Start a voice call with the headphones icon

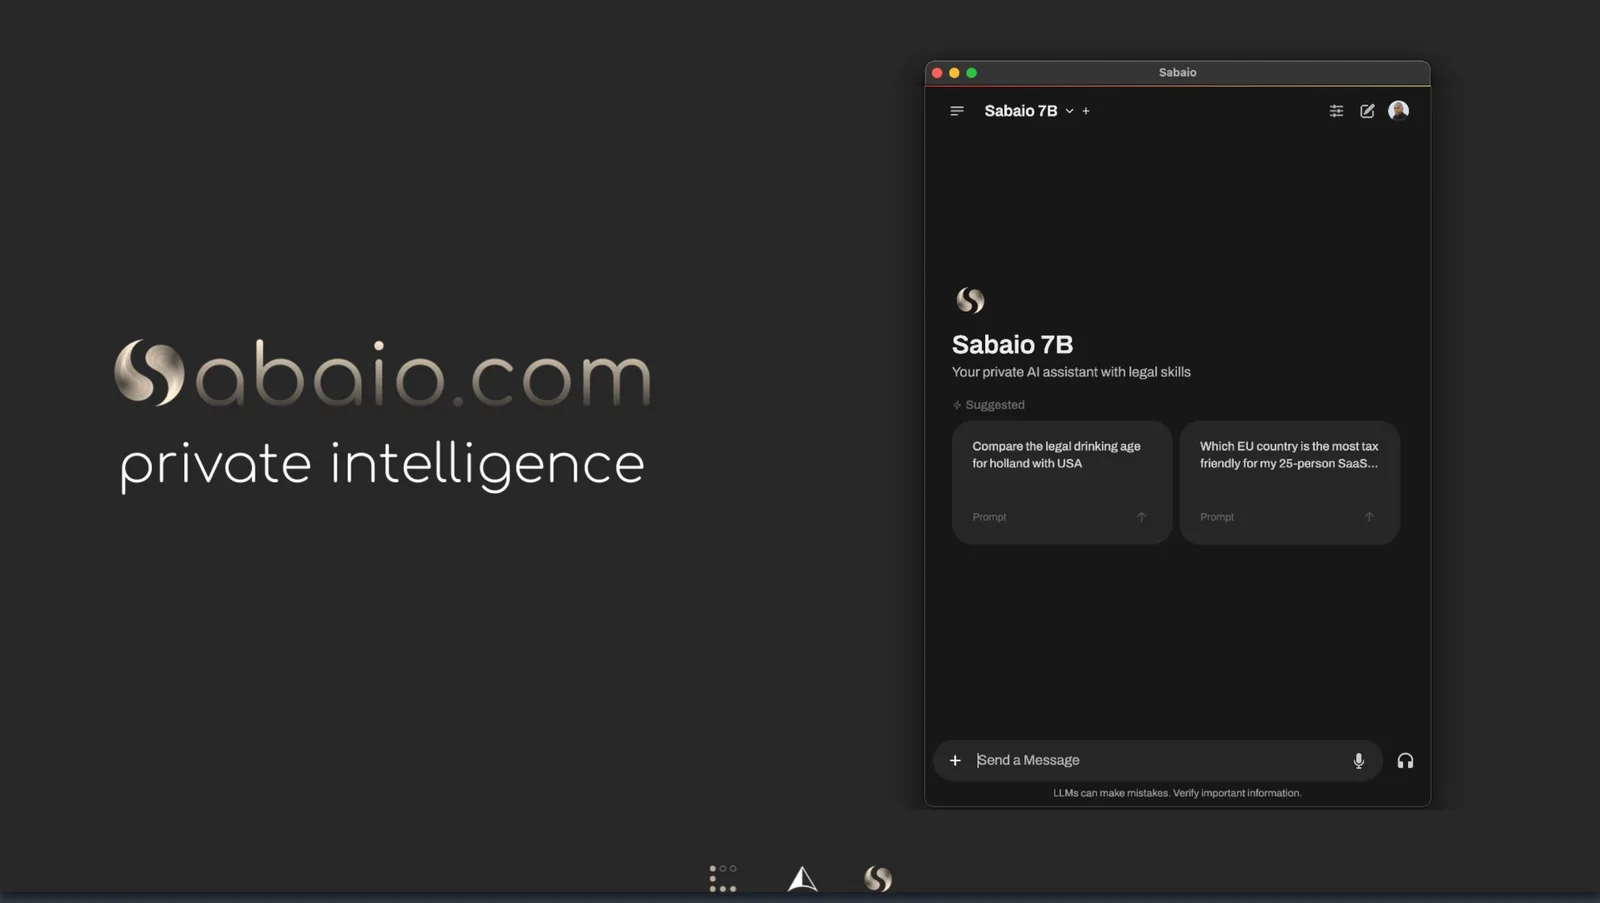coord(1405,761)
